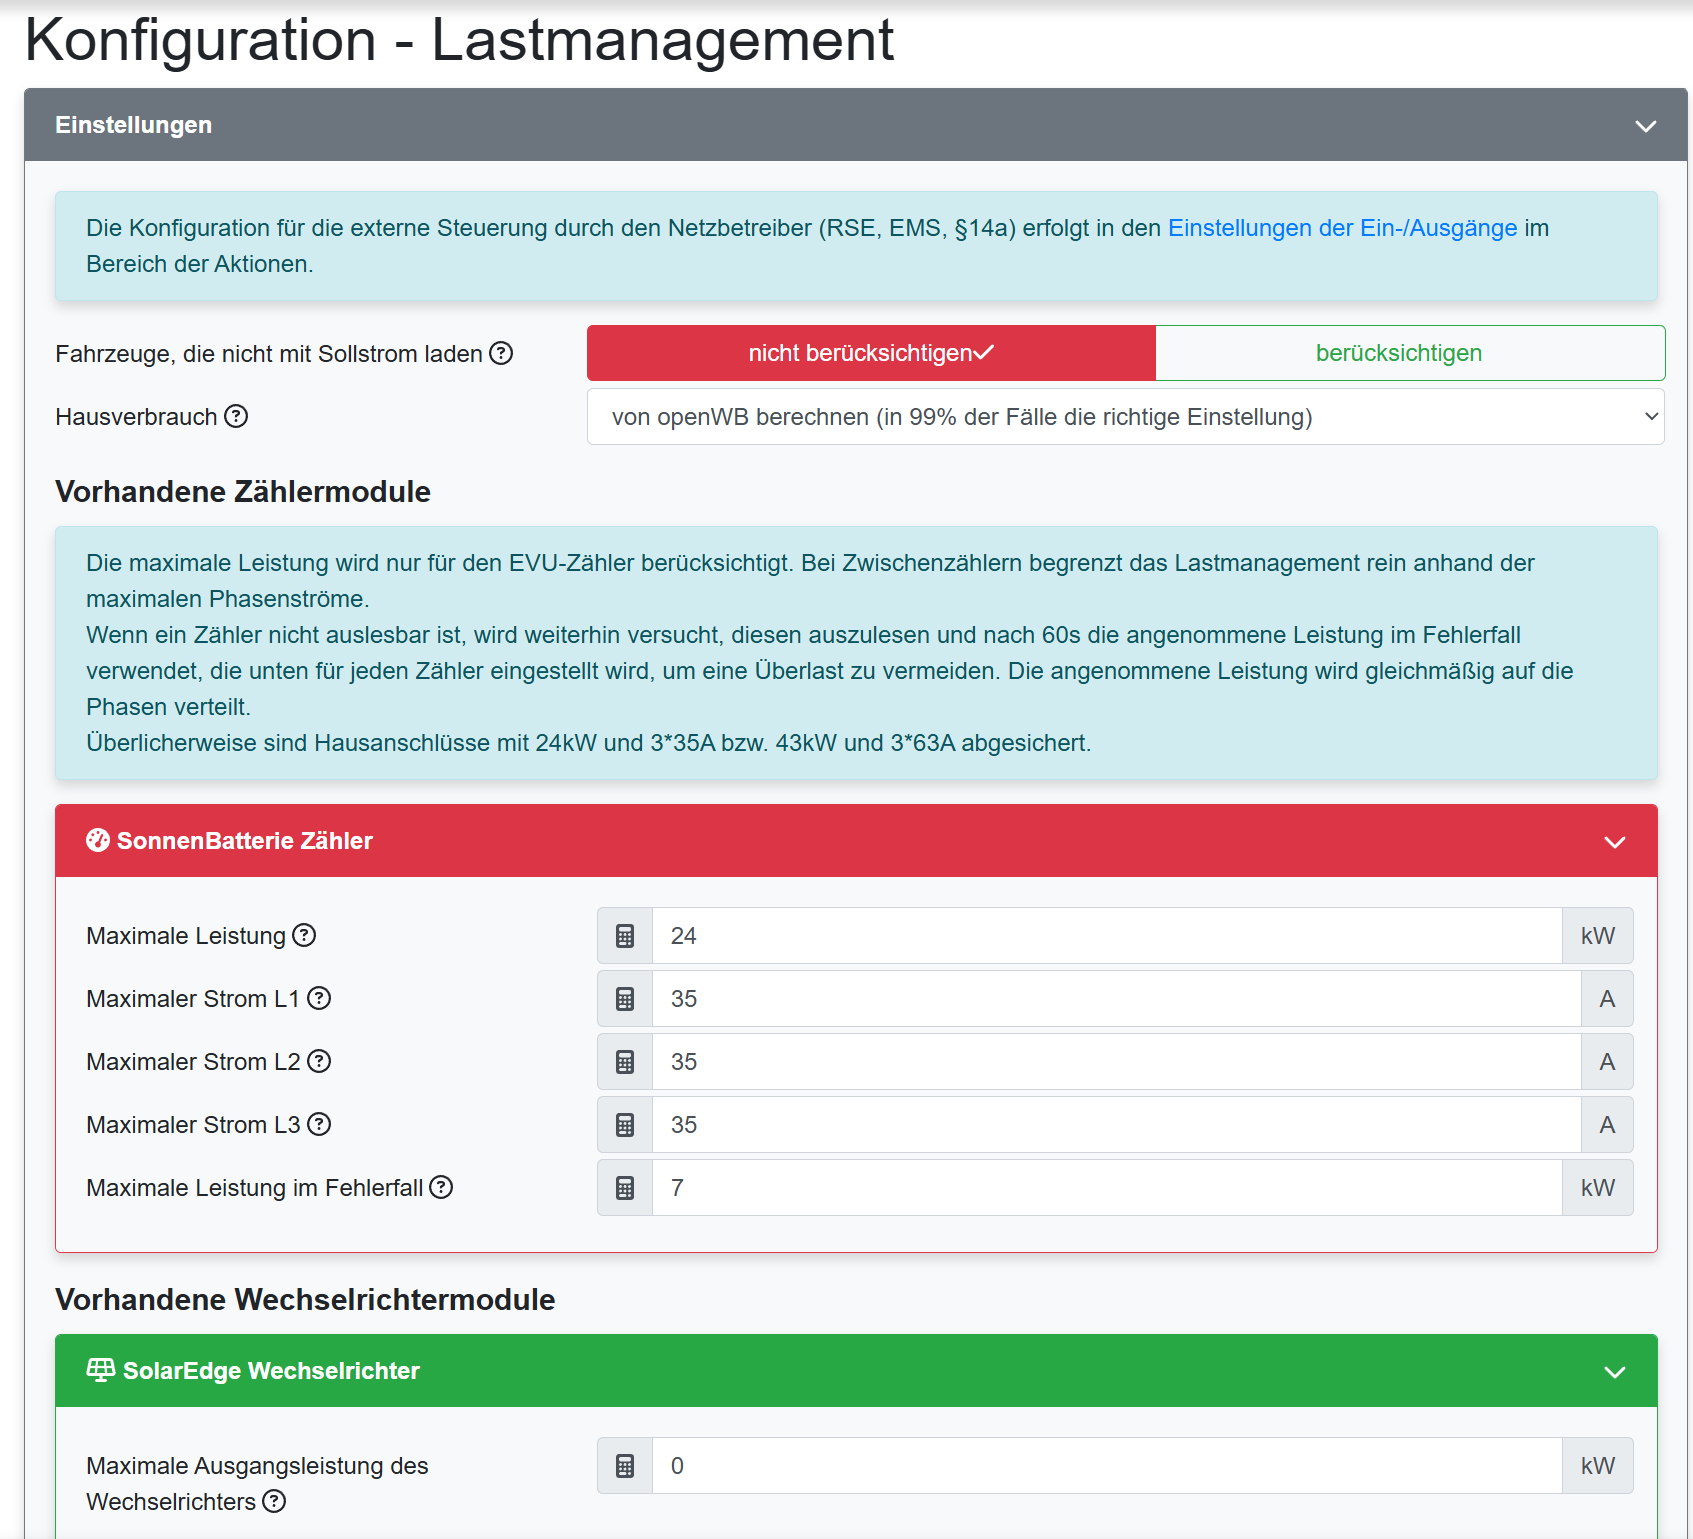Screen dimensions: 1693x1539
Task: Collapse the SonnenBatterie Zähler panel
Action: [1613, 840]
